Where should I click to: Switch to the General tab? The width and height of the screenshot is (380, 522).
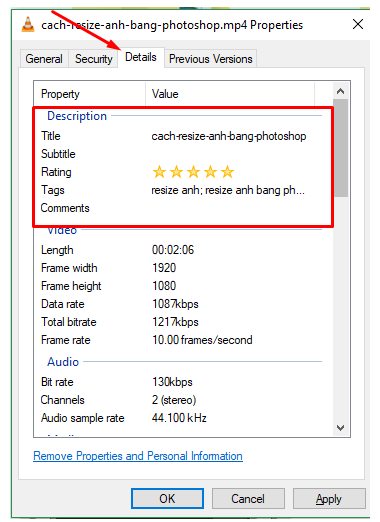point(44,59)
